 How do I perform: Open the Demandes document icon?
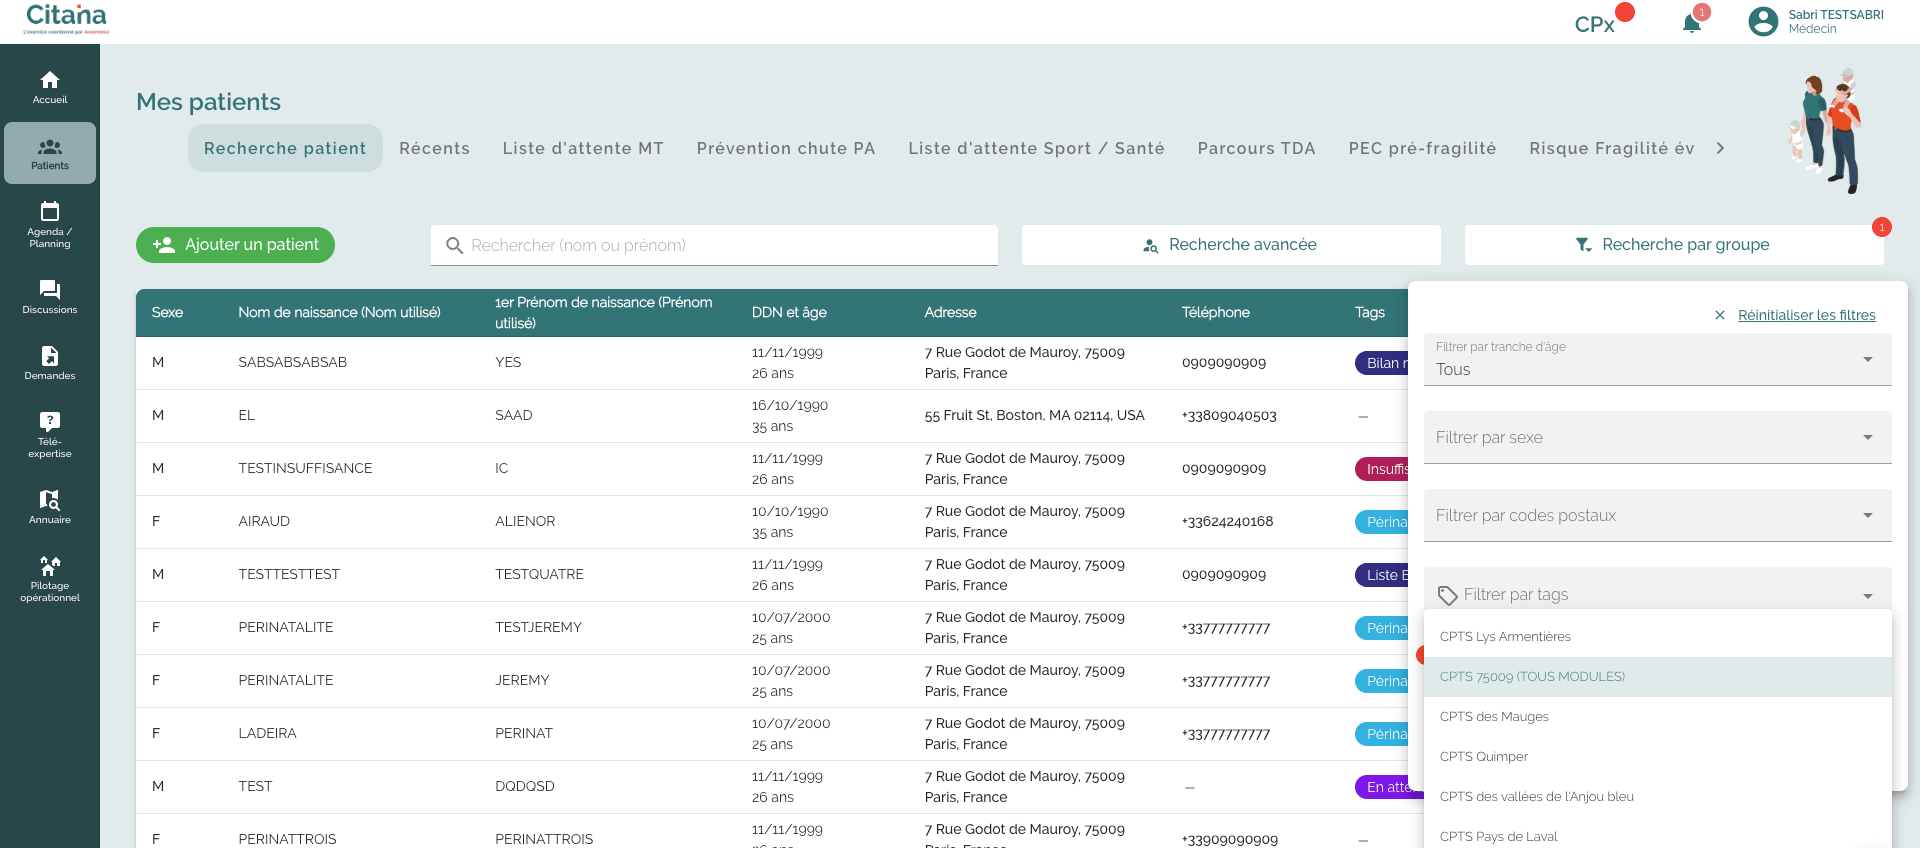[x=50, y=357]
